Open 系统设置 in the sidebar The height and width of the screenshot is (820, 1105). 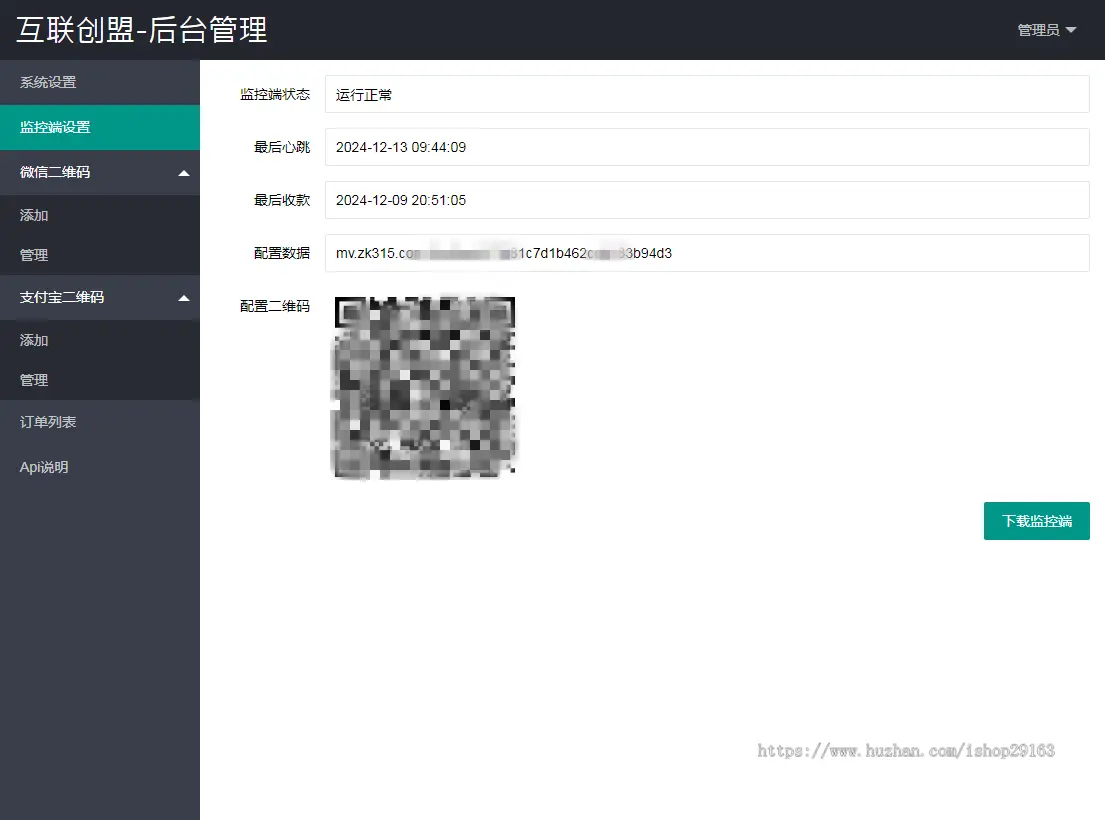point(100,82)
